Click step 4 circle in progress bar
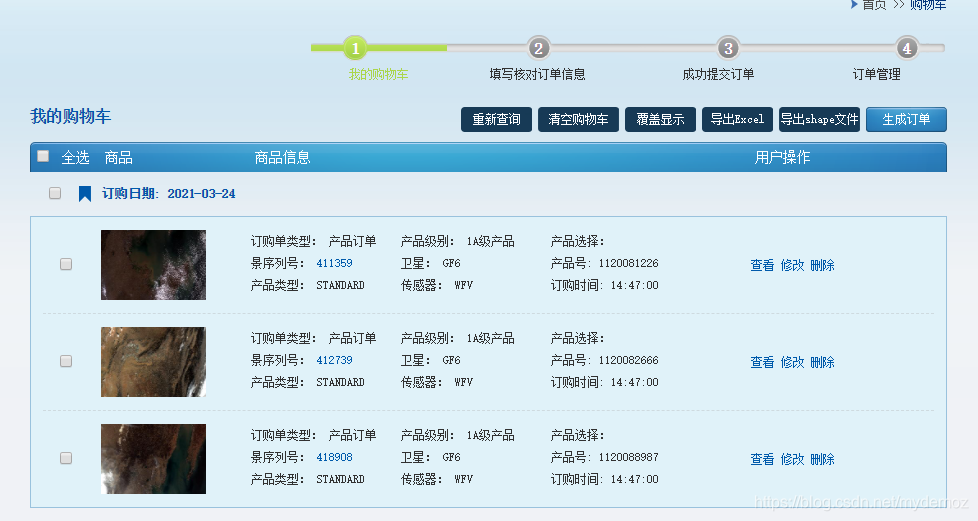 coord(907,47)
